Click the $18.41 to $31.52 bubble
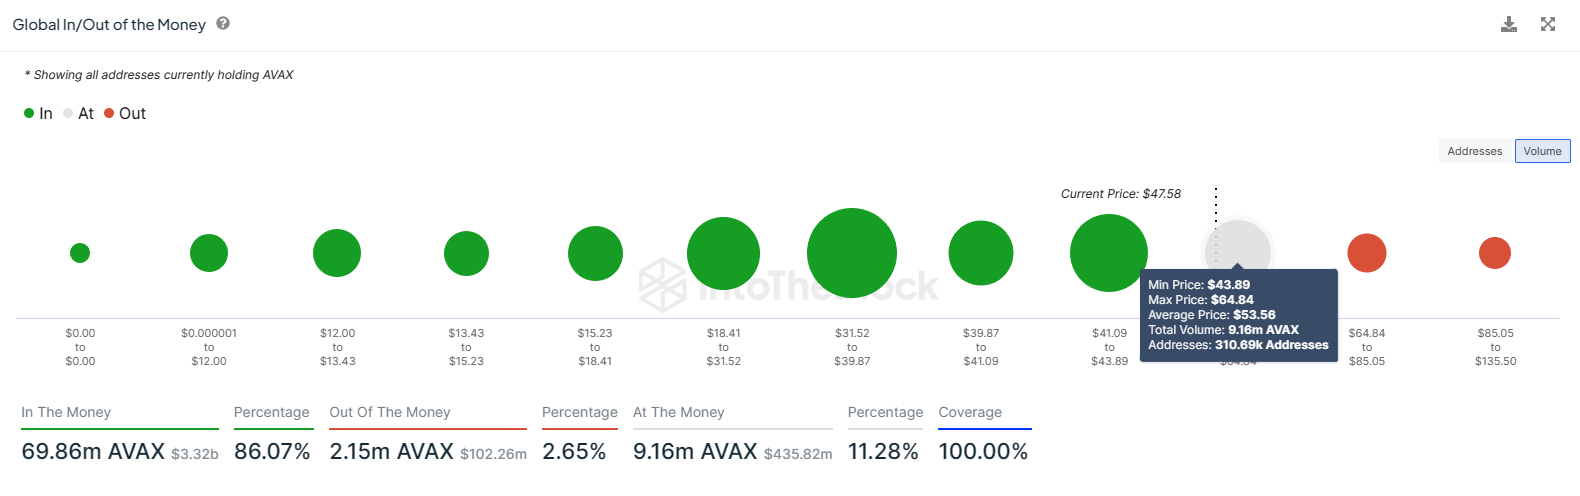 (x=723, y=253)
